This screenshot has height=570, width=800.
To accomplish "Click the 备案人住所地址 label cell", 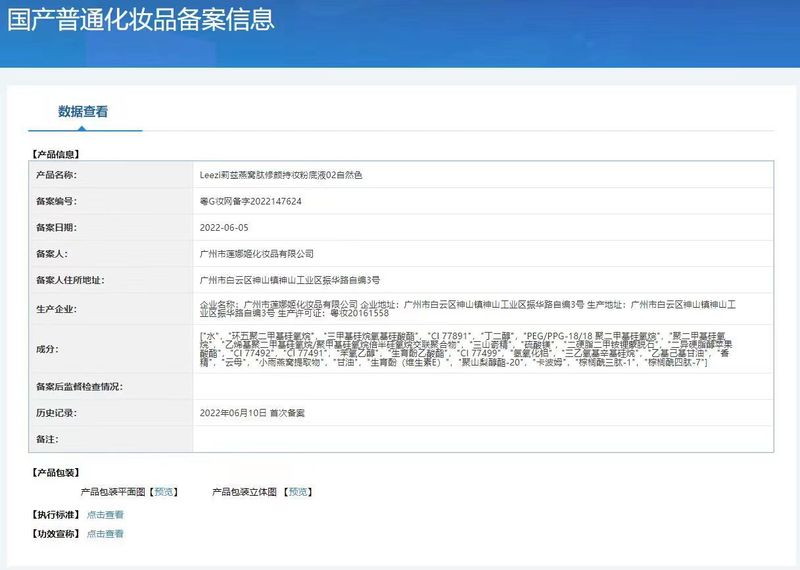I will point(111,280).
